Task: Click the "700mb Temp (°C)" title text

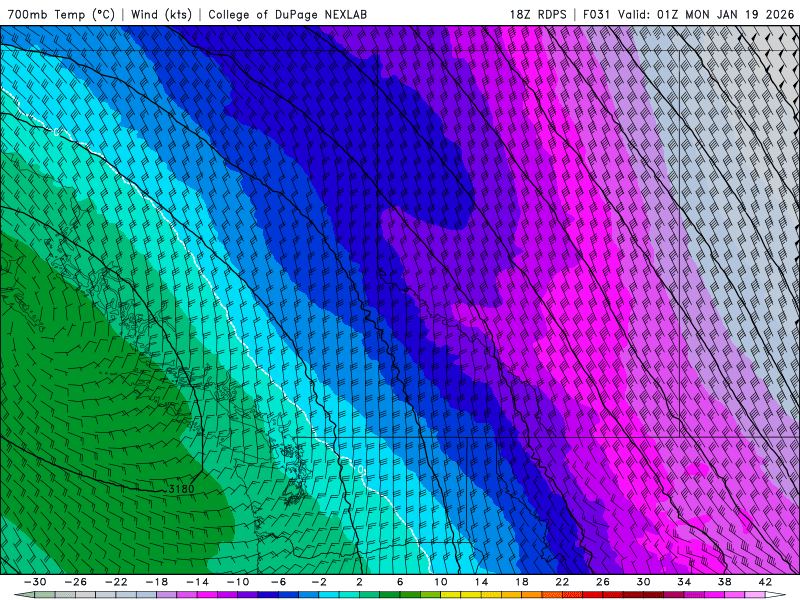Action: tap(61, 14)
